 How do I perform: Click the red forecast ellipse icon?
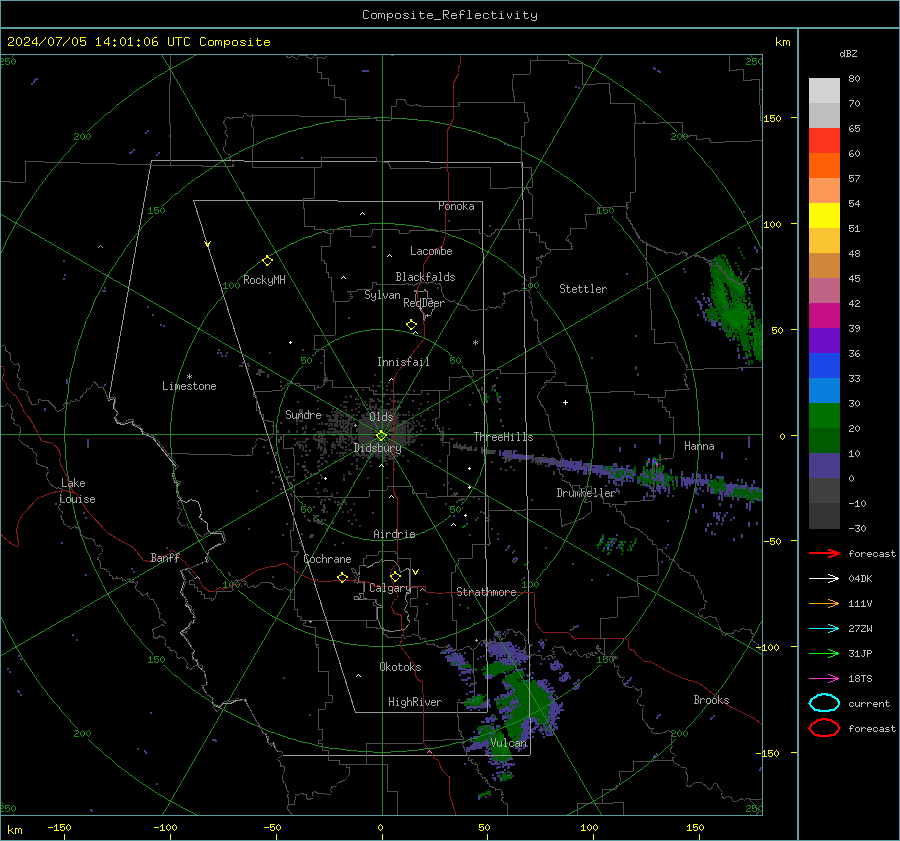(x=824, y=728)
